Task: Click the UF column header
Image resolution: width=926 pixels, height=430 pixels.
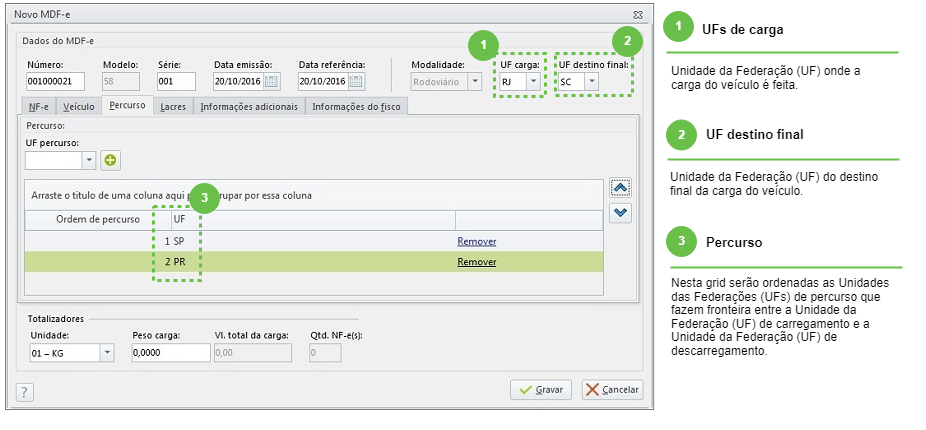Action: [x=312, y=220]
